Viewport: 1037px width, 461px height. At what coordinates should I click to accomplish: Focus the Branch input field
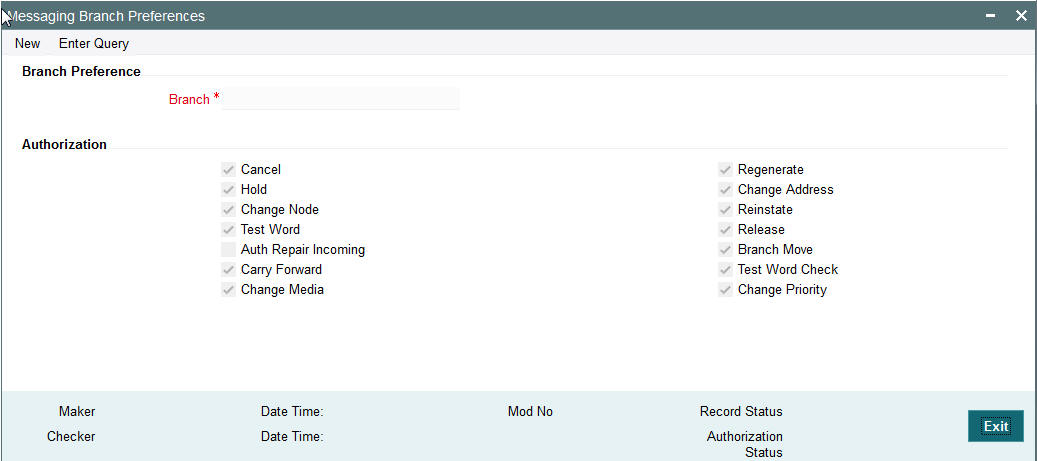click(x=340, y=99)
